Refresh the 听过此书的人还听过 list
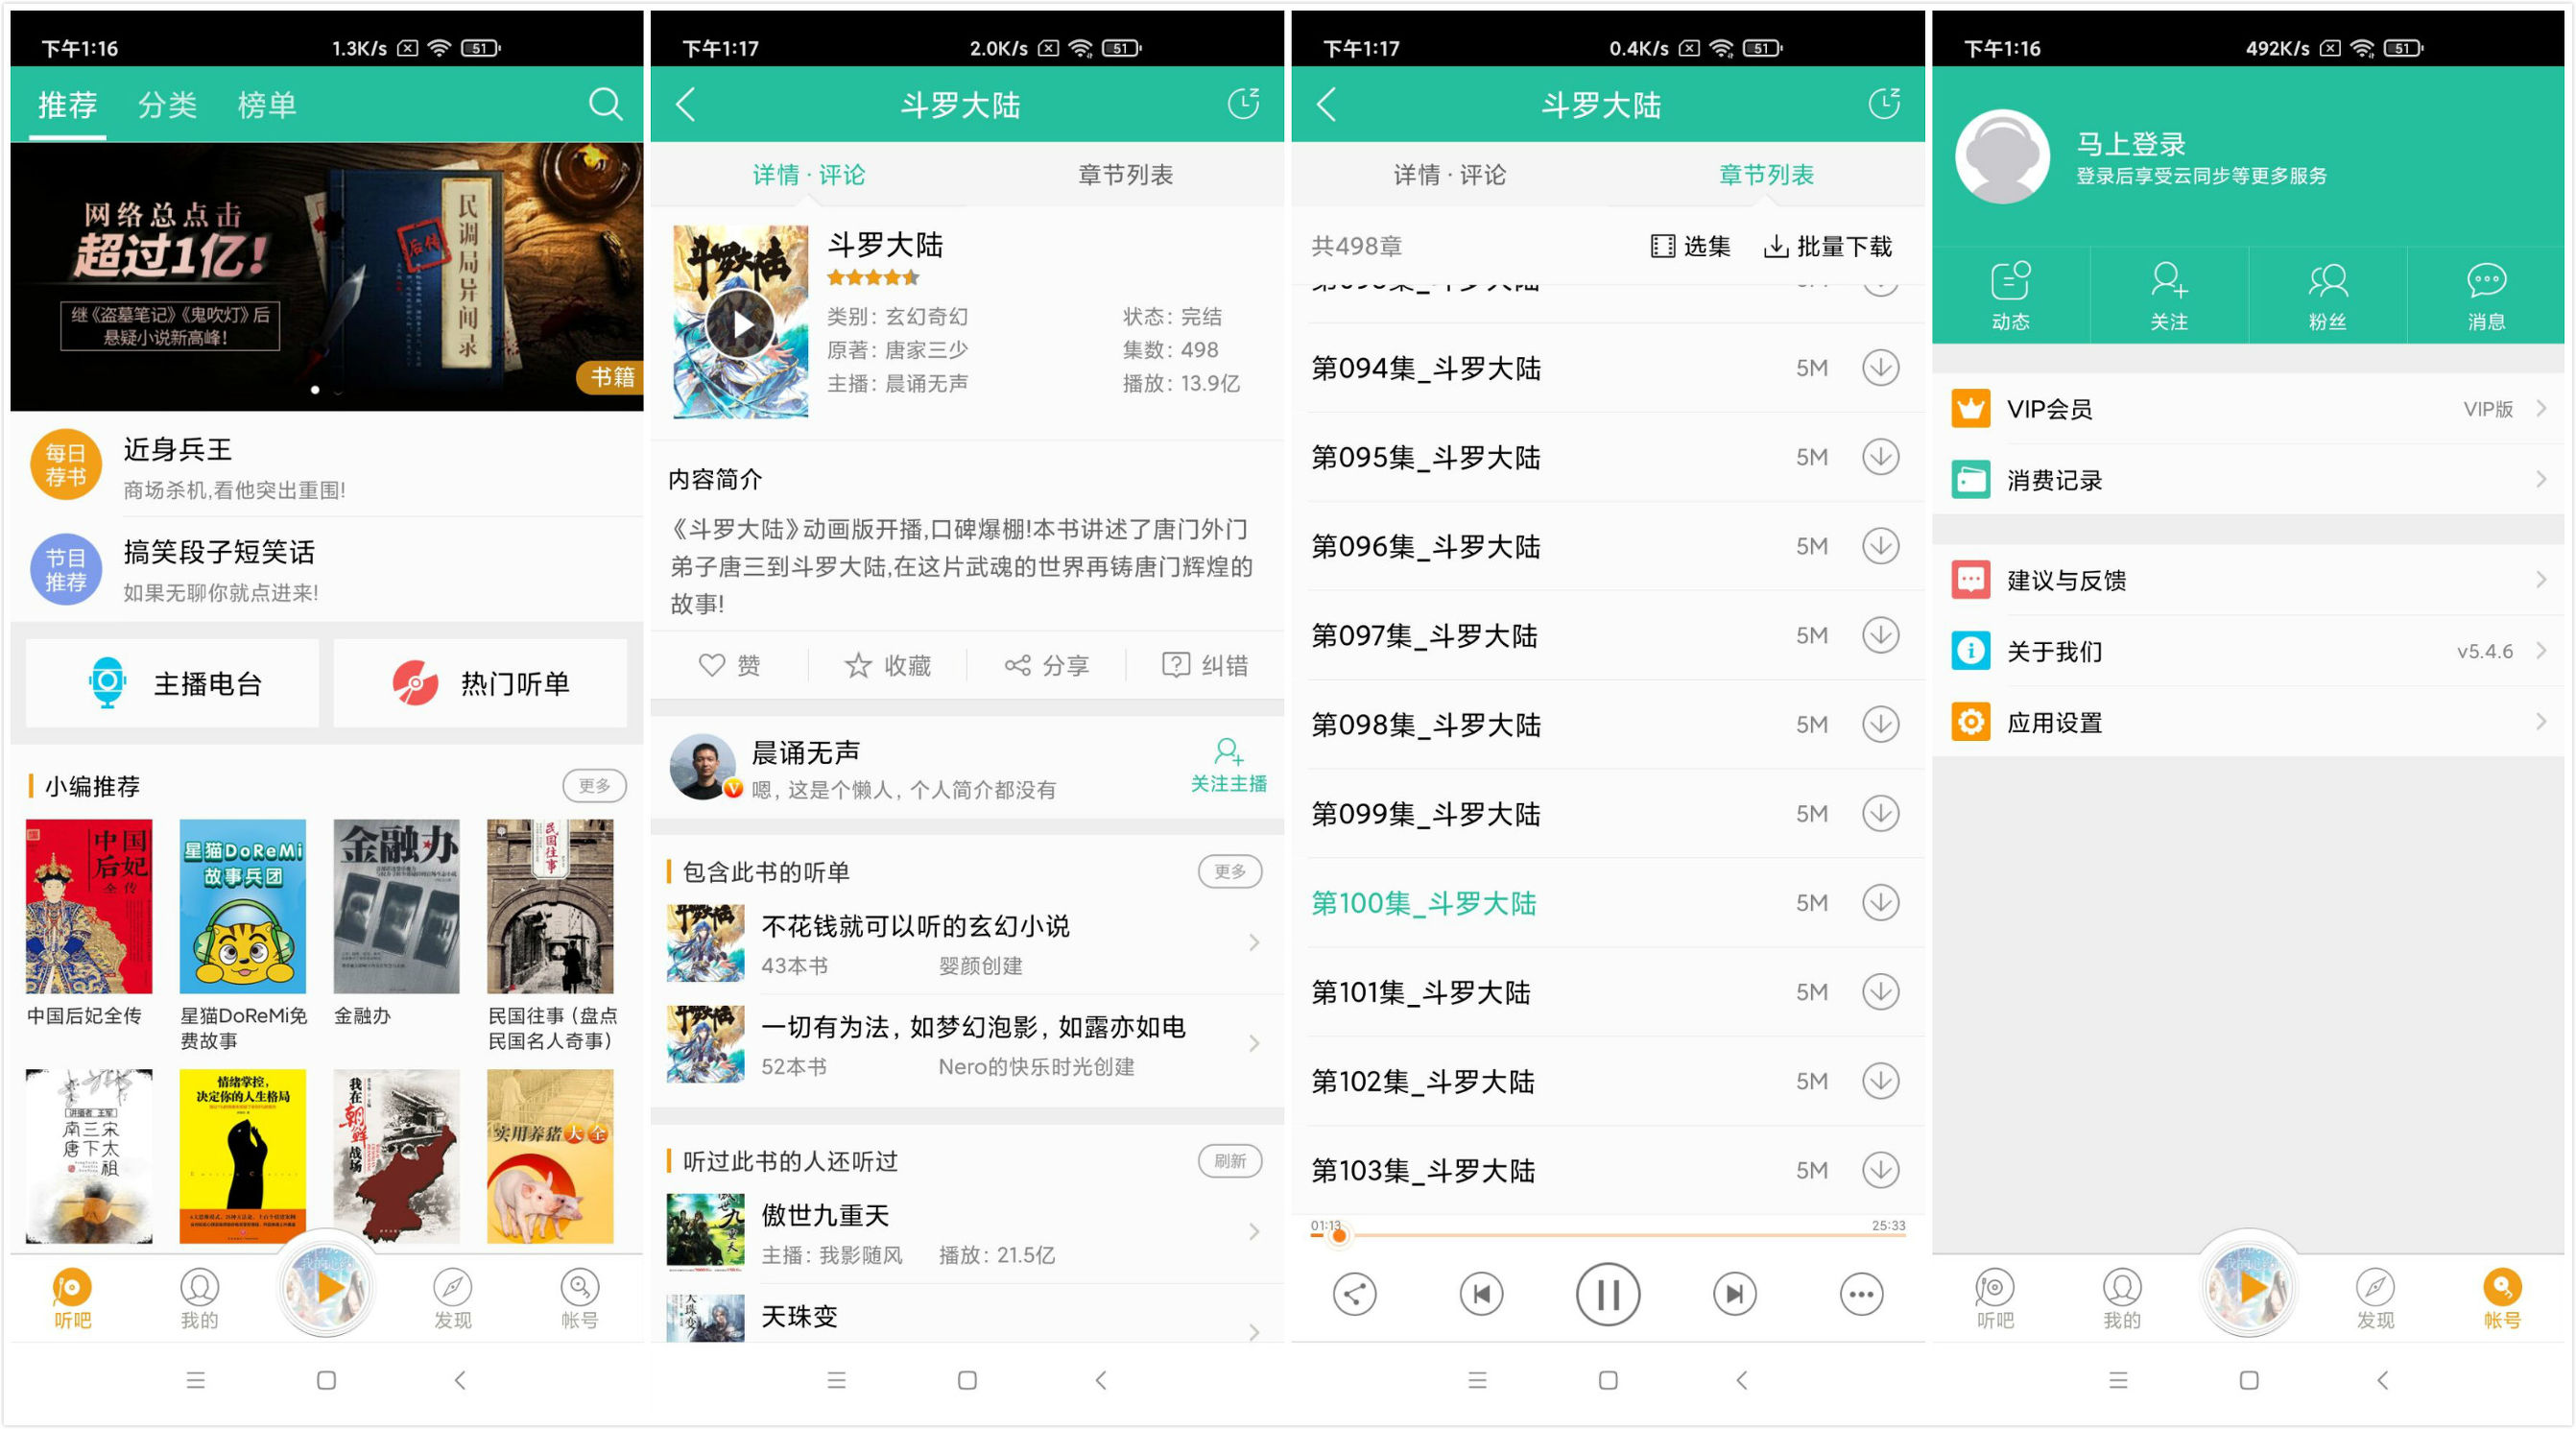Screen dimensions: 2576x1429 [x=1230, y=1160]
